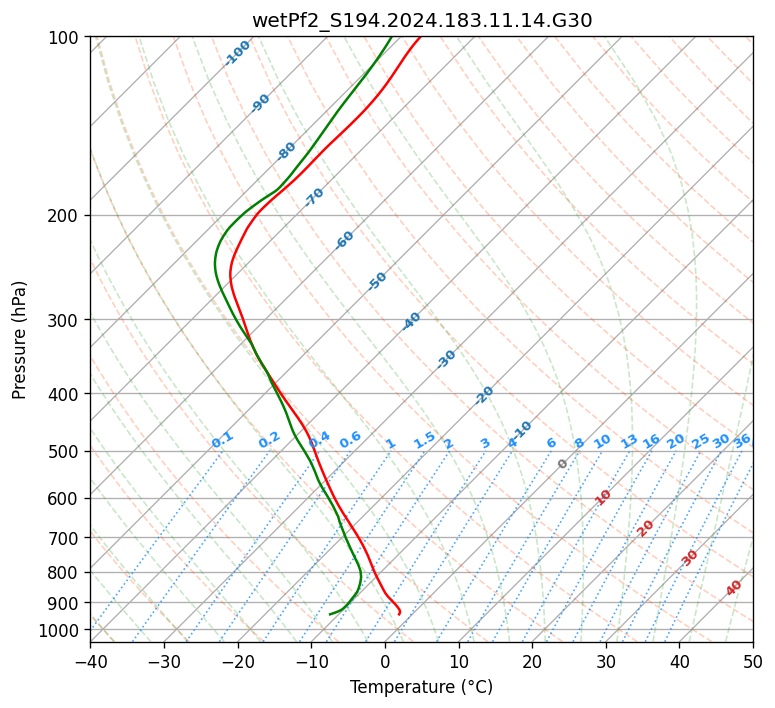Click the 40 temperature axis tick
This screenshot has width=775, height=708.
680,661
